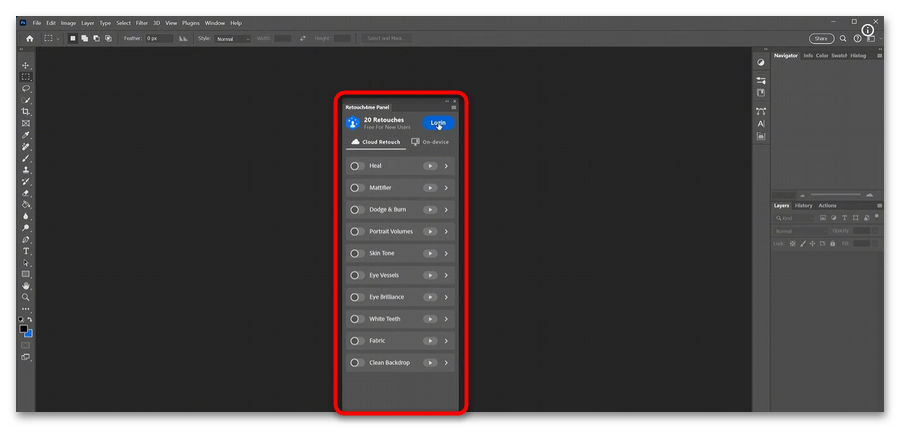Run the Fabric play button
900x428 pixels.
(x=430, y=341)
